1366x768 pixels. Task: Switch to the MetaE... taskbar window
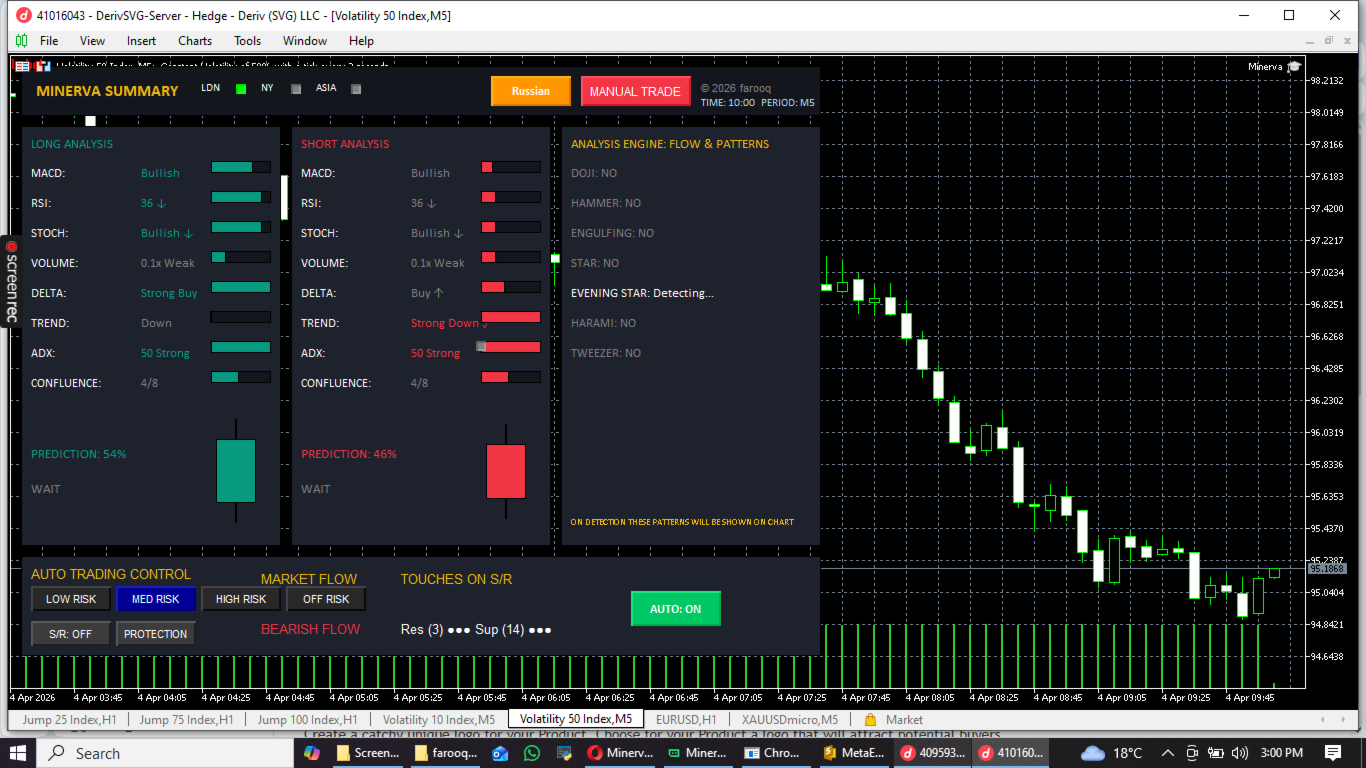(854, 753)
